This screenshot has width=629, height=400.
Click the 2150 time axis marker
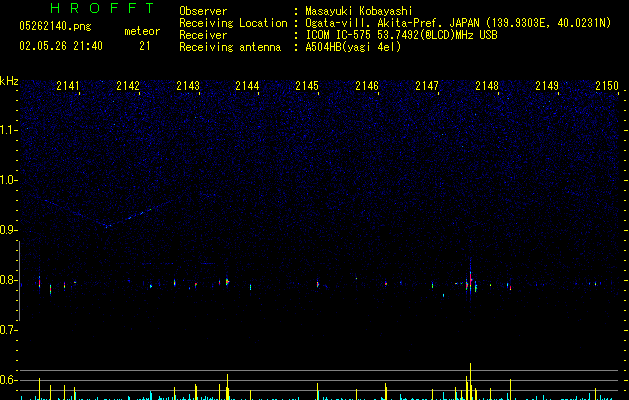607,86
